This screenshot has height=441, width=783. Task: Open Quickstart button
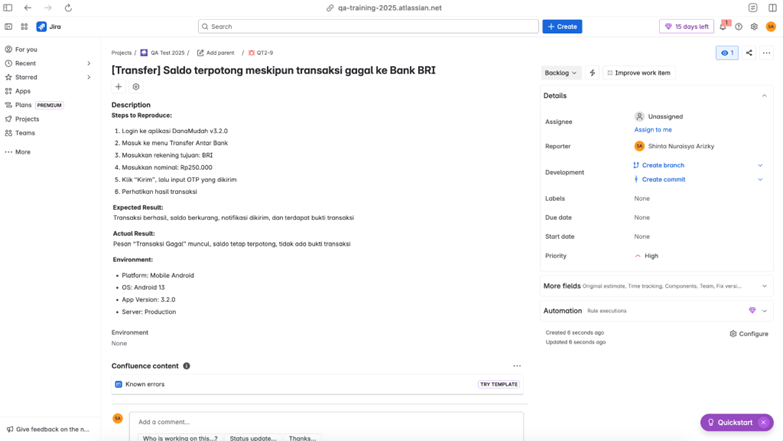[730, 423]
